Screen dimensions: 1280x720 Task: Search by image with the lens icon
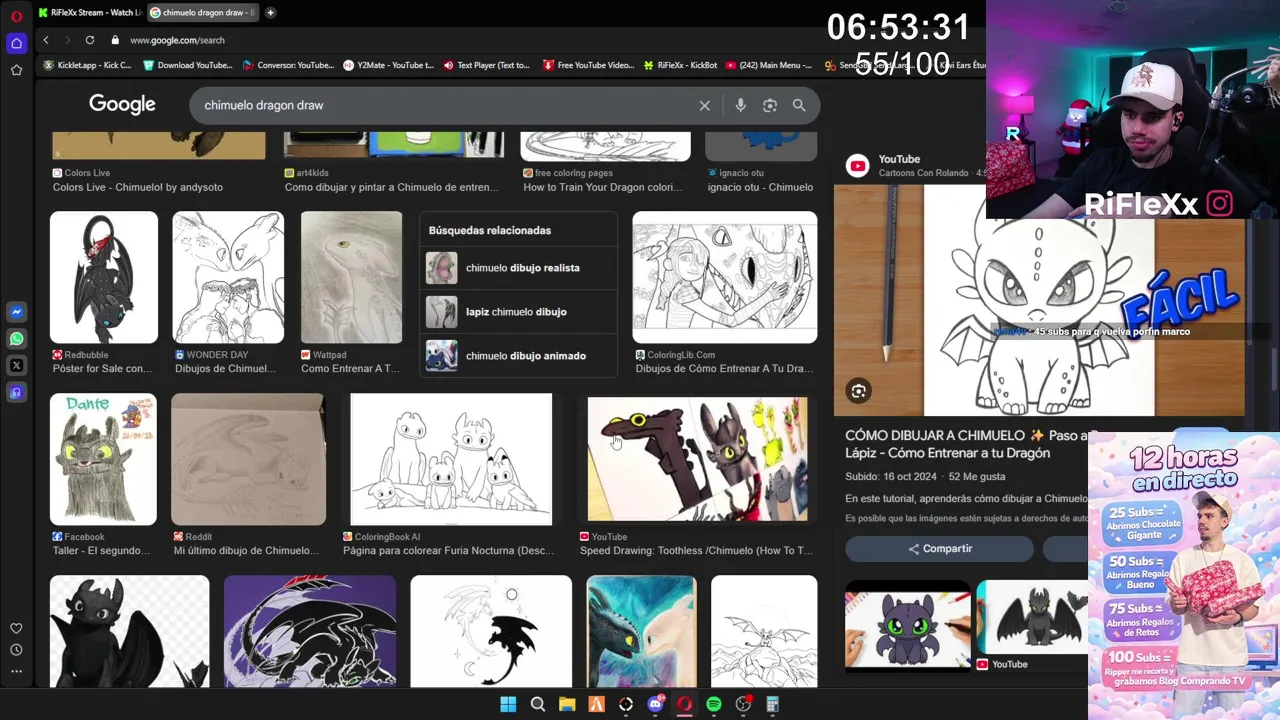(770, 105)
